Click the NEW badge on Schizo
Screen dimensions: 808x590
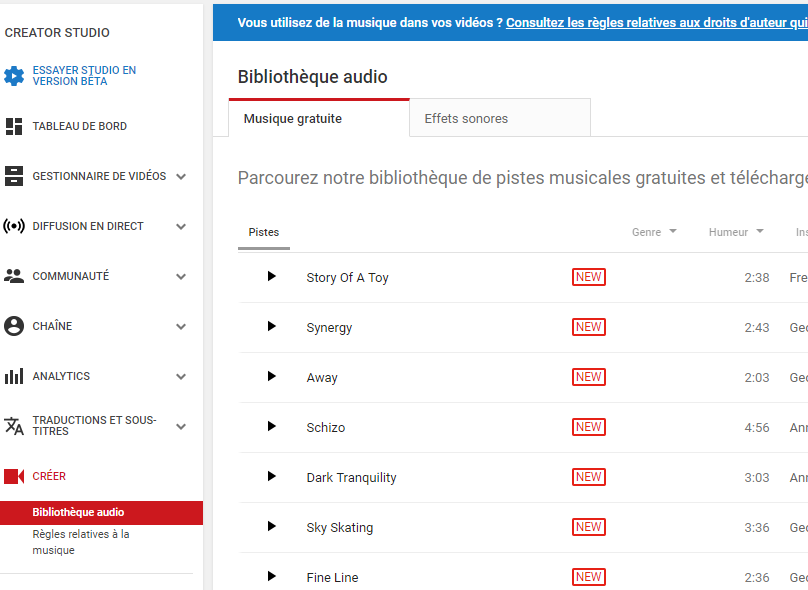(x=588, y=427)
